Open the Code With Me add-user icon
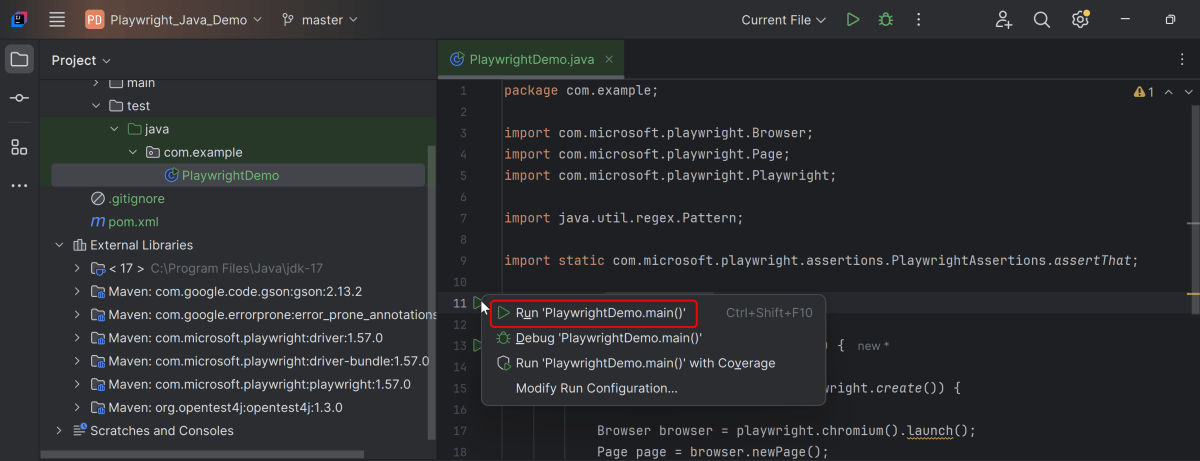The width and height of the screenshot is (1200, 461). [x=1004, y=19]
